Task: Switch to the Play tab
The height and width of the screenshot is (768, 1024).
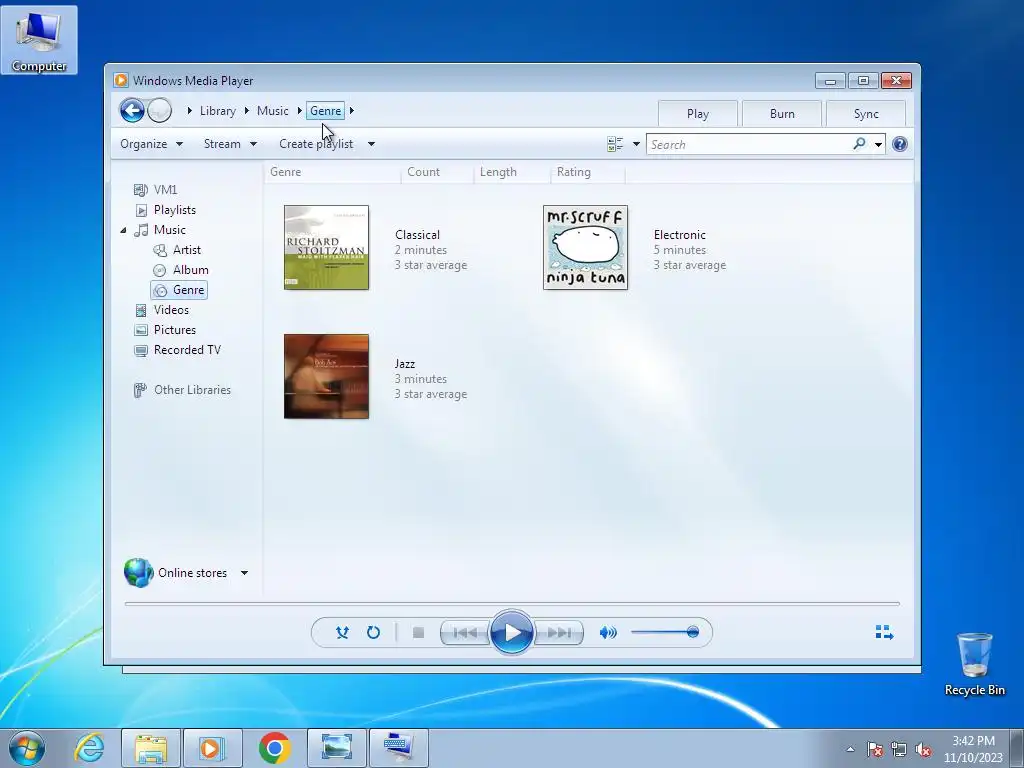Action: click(x=697, y=114)
